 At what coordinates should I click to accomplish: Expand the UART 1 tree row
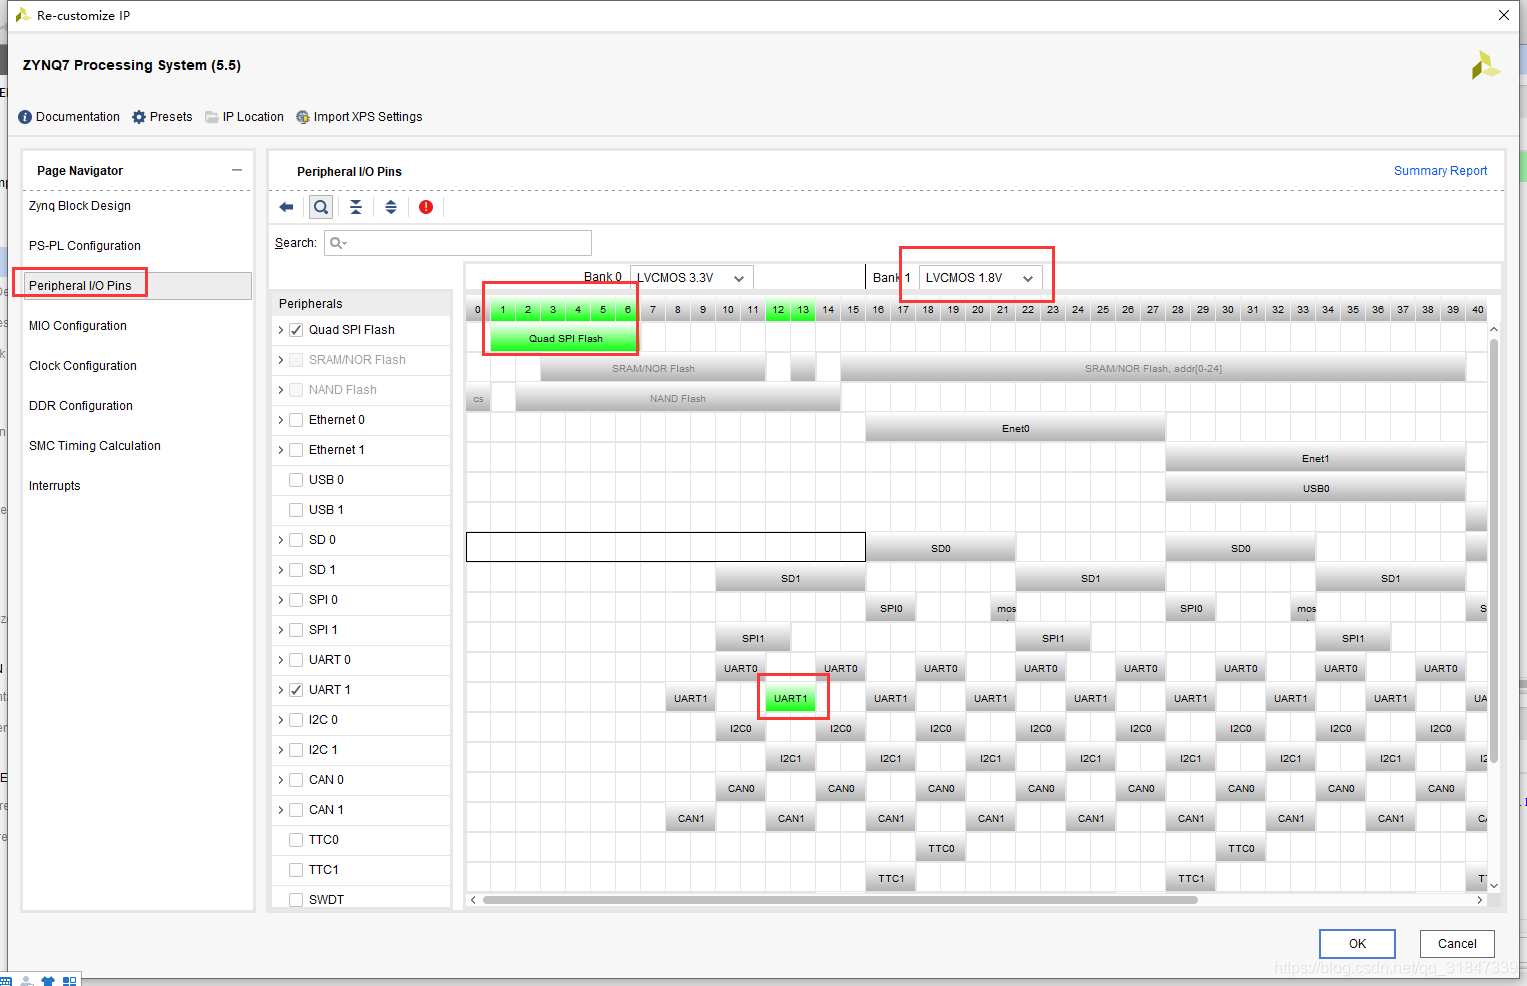[x=281, y=690]
